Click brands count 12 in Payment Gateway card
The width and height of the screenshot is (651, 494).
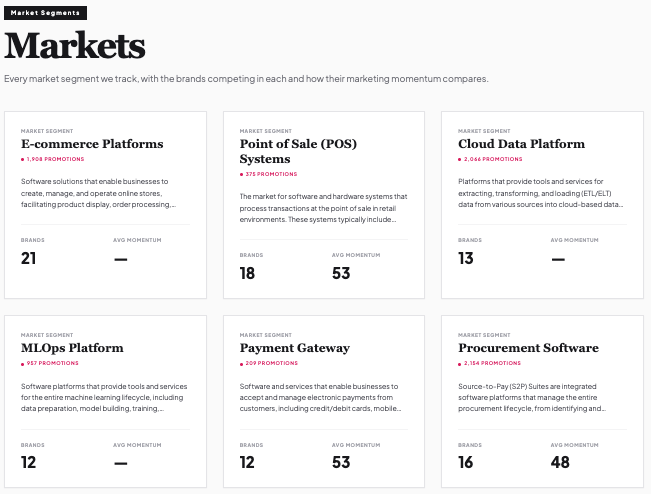247,462
